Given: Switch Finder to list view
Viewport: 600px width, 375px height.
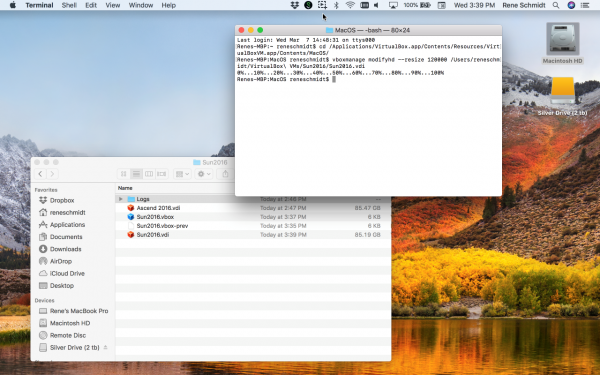Looking at the screenshot, I should (x=136, y=174).
